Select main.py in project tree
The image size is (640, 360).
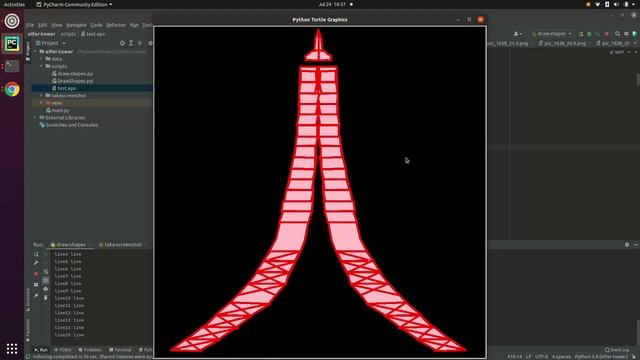58,110
